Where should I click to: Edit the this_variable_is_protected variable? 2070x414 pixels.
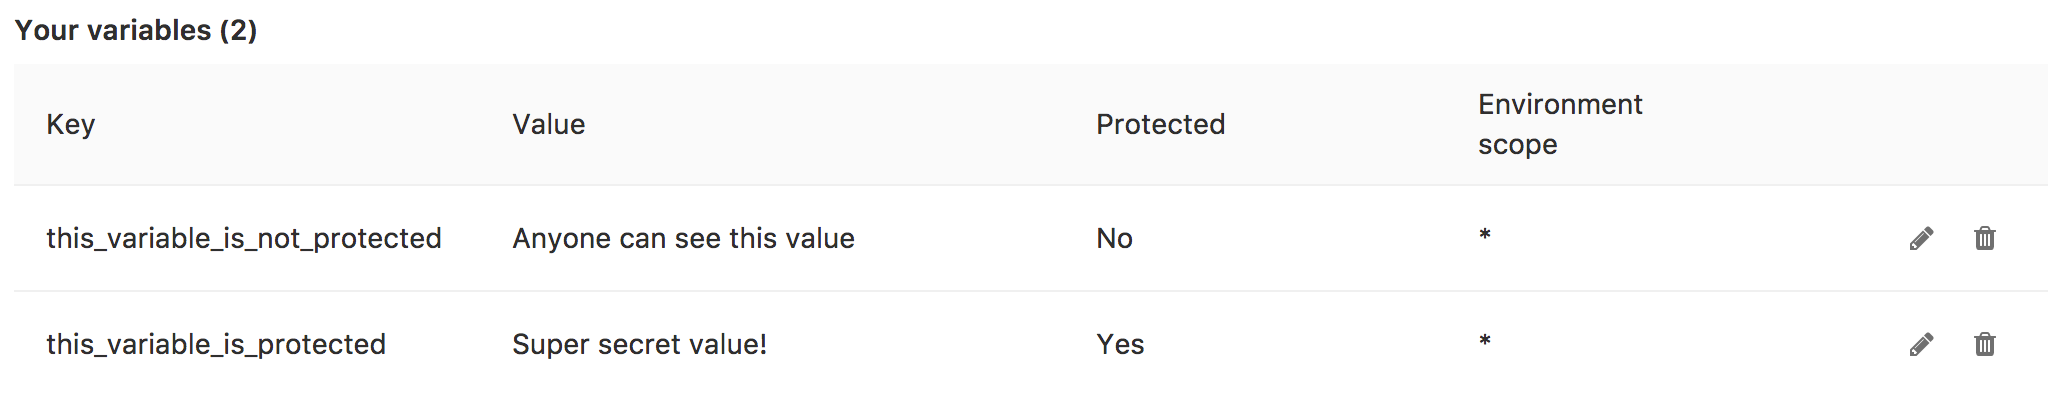[x=1921, y=345]
